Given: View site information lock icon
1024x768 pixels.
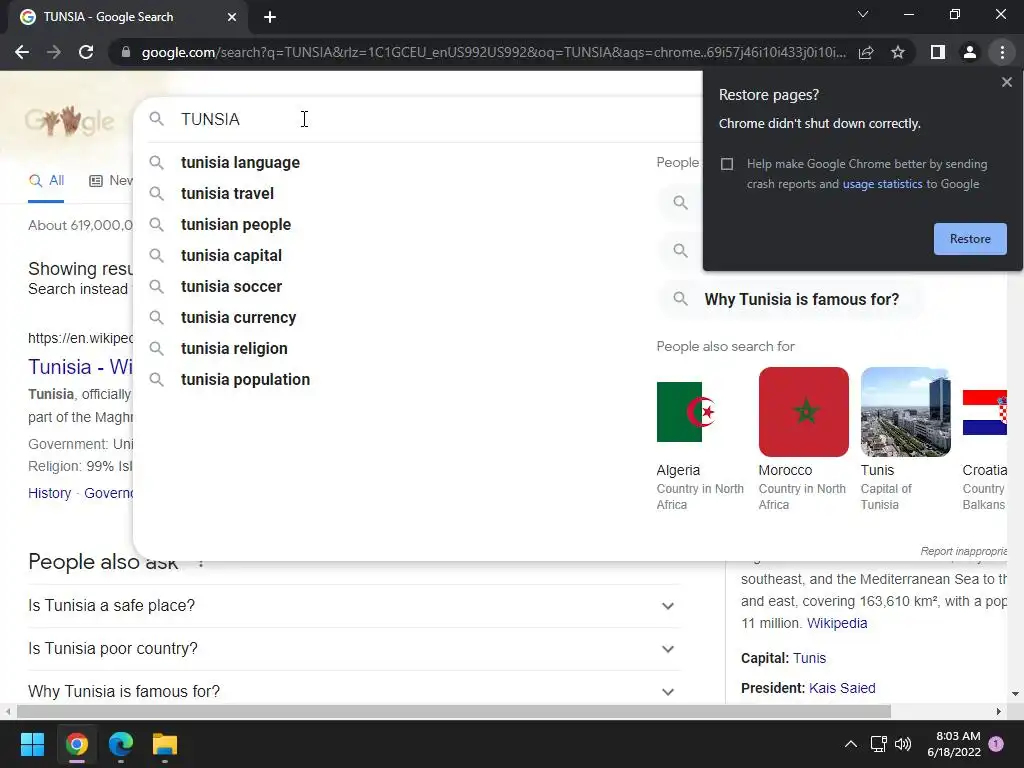Looking at the screenshot, I should tap(126, 52).
